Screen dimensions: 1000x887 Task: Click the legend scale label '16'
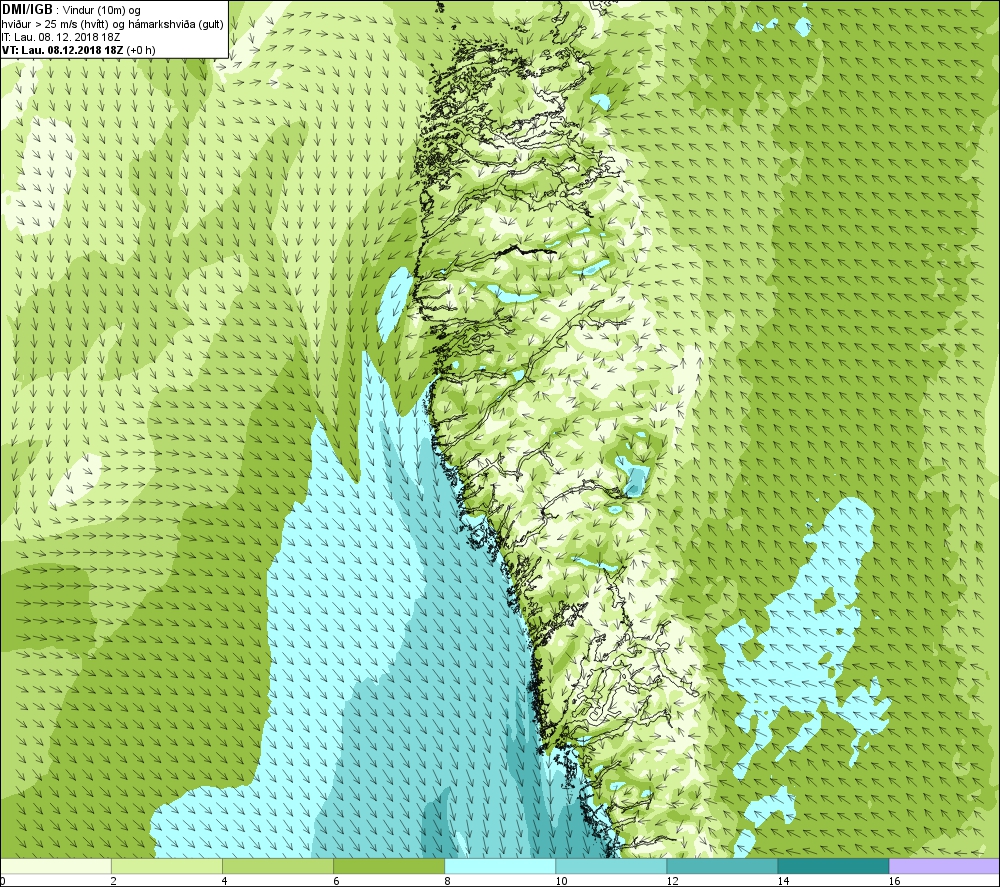tap(895, 881)
